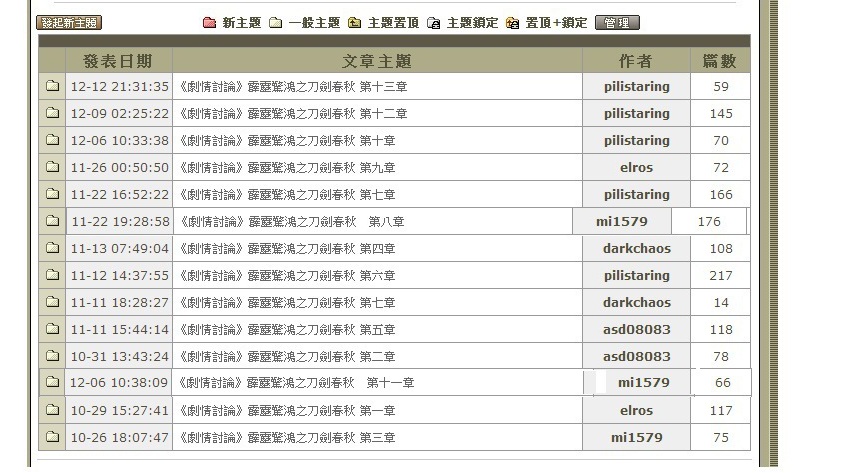The height and width of the screenshot is (473, 856).
Task: Click the red 新主題 folder legend icon
Action: point(209,22)
